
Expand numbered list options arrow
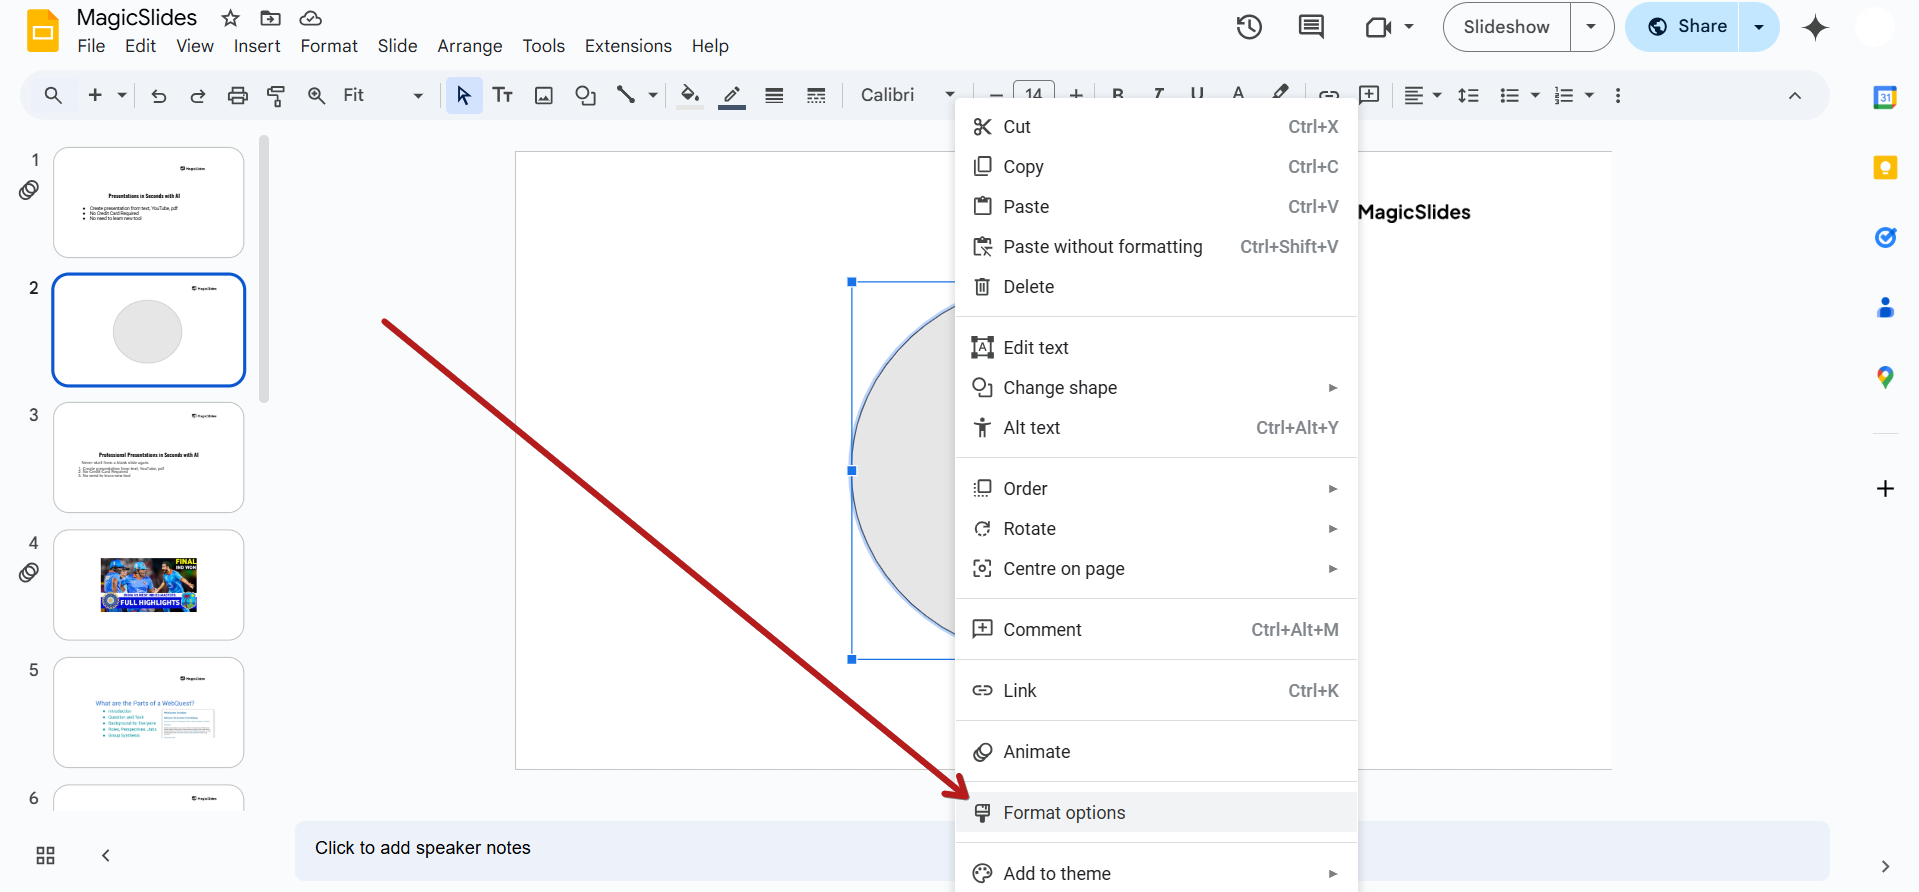pyautogui.click(x=1589, y=95)
